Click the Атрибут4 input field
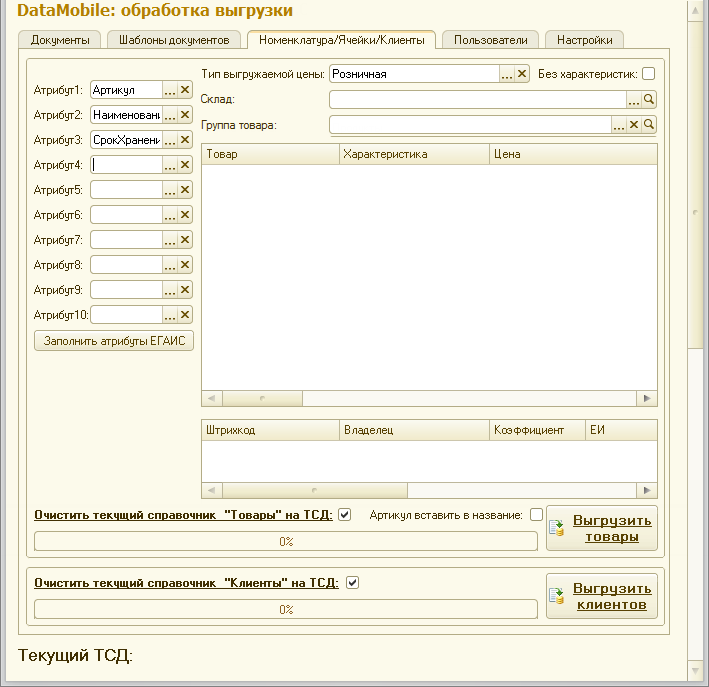709x687 pixels. point(127,165)
